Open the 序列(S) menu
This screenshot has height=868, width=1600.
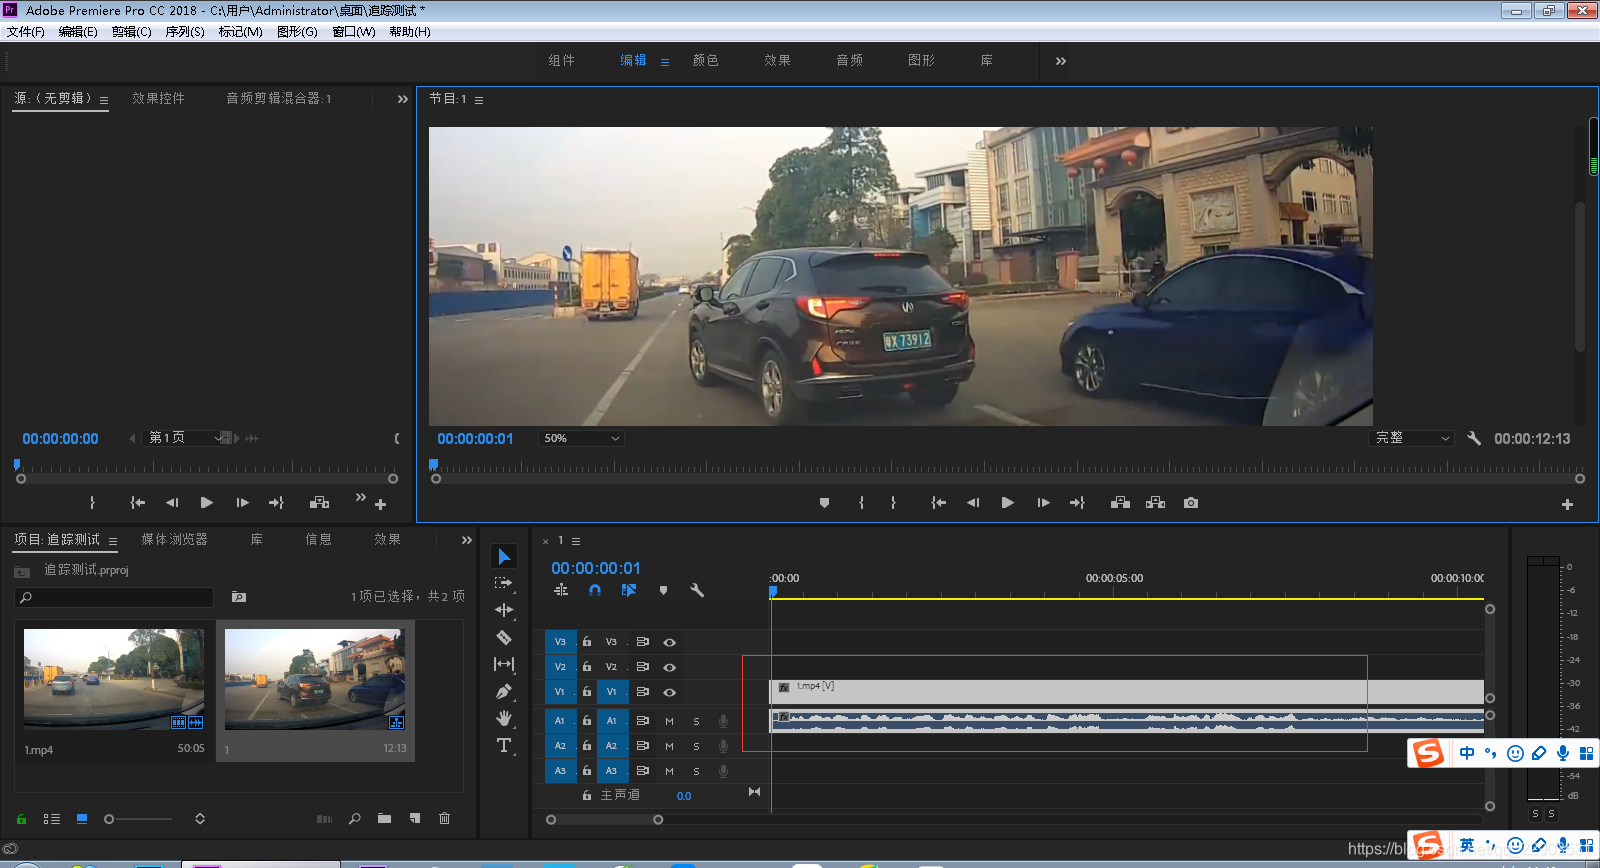click(x=184, y=32)
